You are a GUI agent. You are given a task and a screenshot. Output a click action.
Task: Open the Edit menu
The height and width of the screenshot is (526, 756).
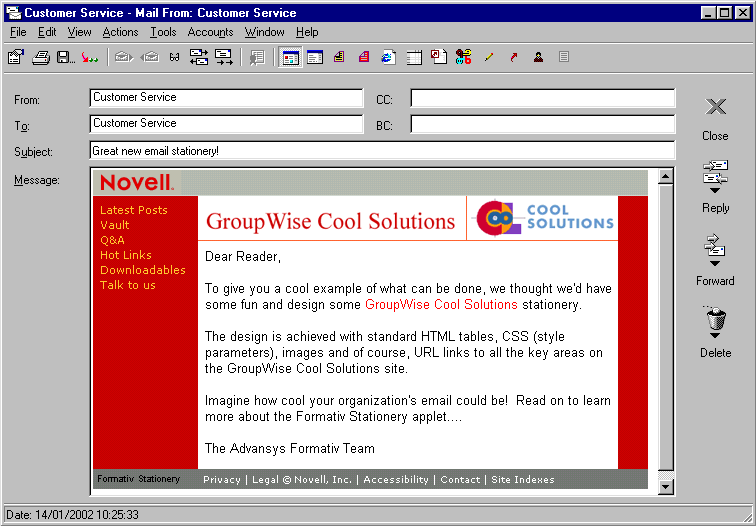coord(47,32)
